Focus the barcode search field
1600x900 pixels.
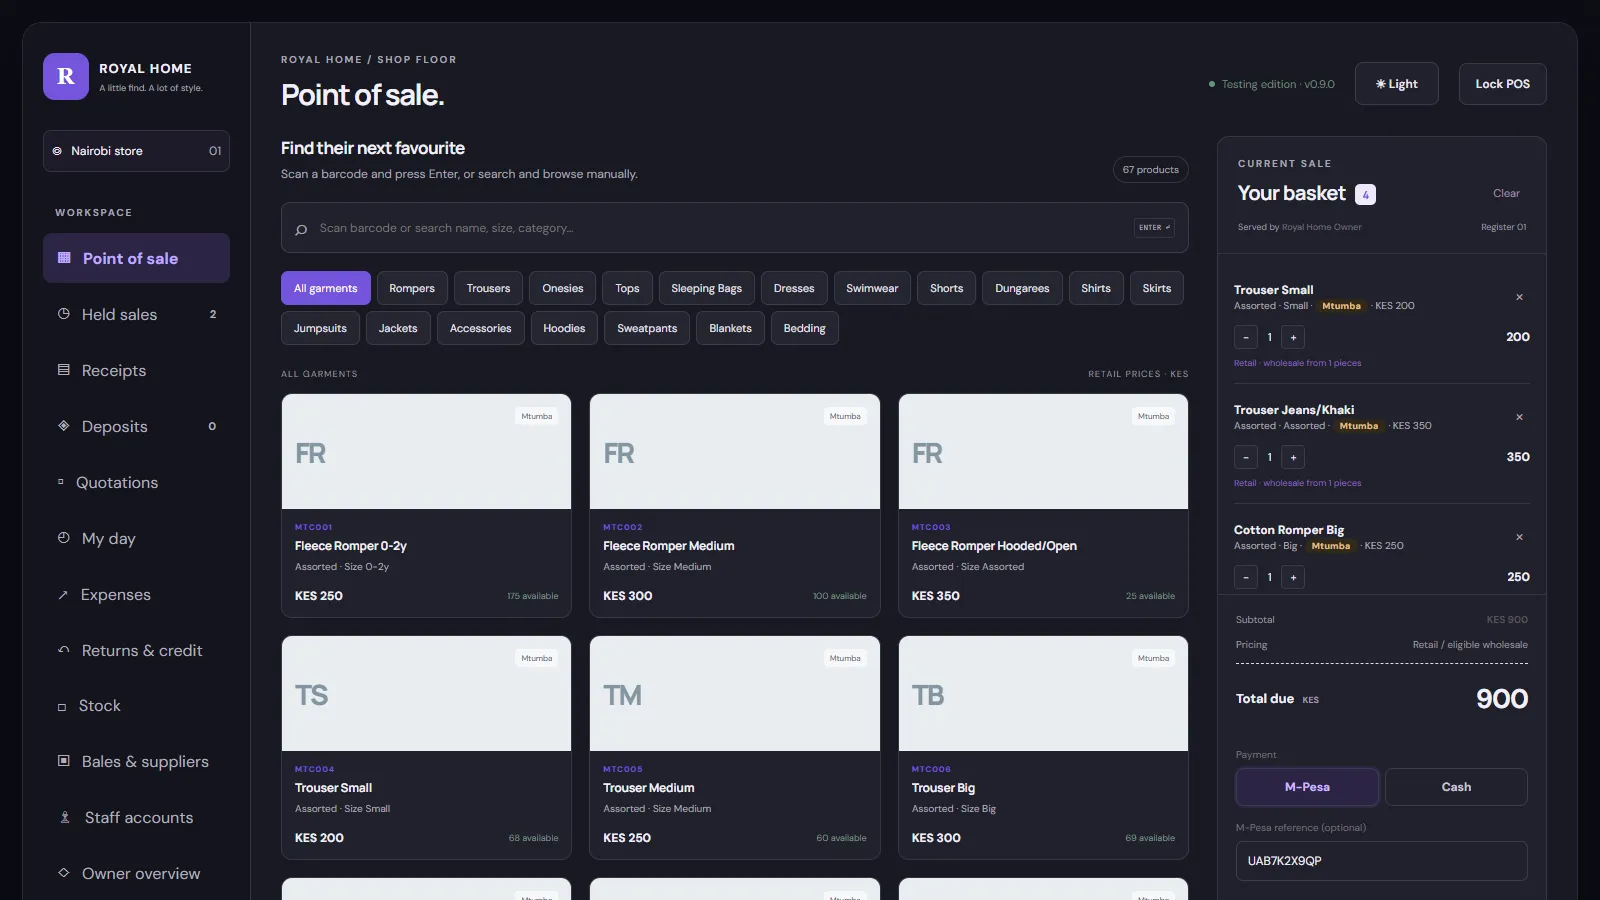[734, 228]
